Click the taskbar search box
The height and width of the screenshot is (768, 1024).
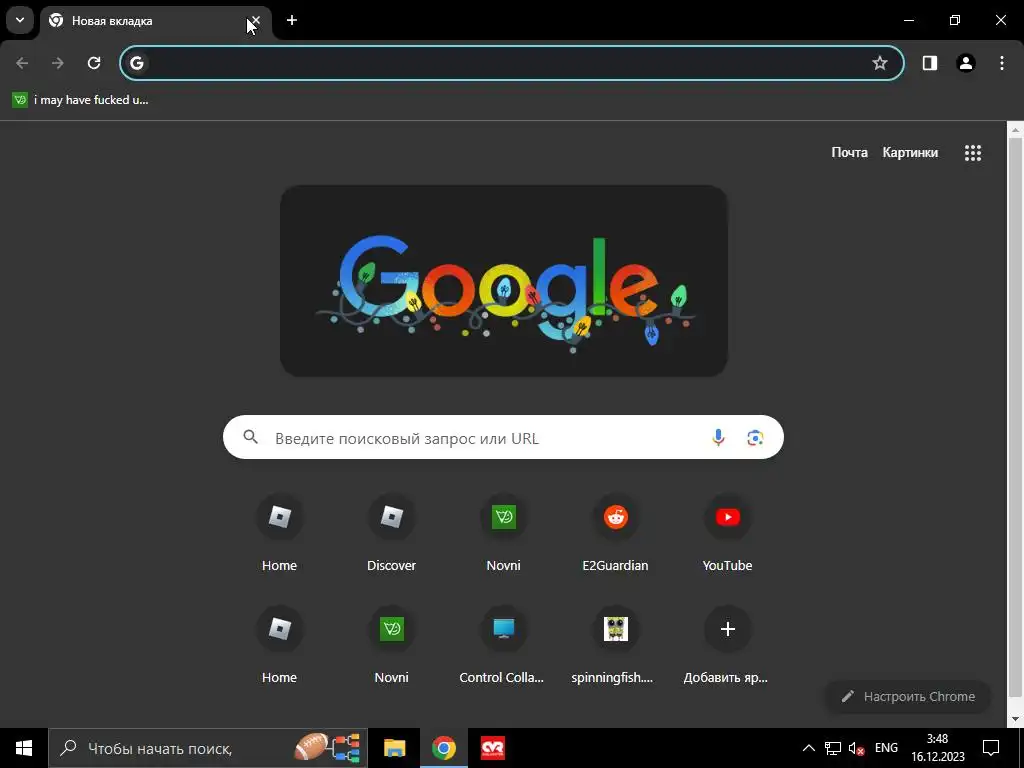tap(208, 748)
